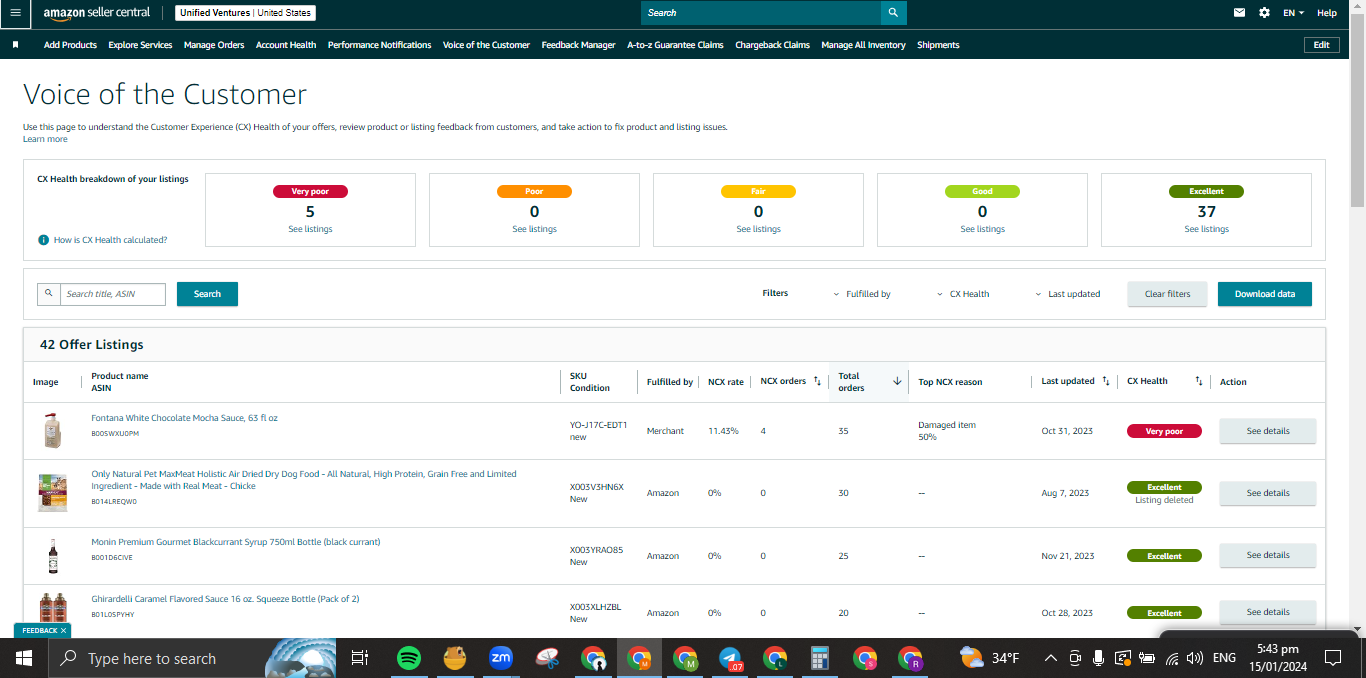Open Task View in the taskbar
The image size is (1366, 678).
point(360,658)
